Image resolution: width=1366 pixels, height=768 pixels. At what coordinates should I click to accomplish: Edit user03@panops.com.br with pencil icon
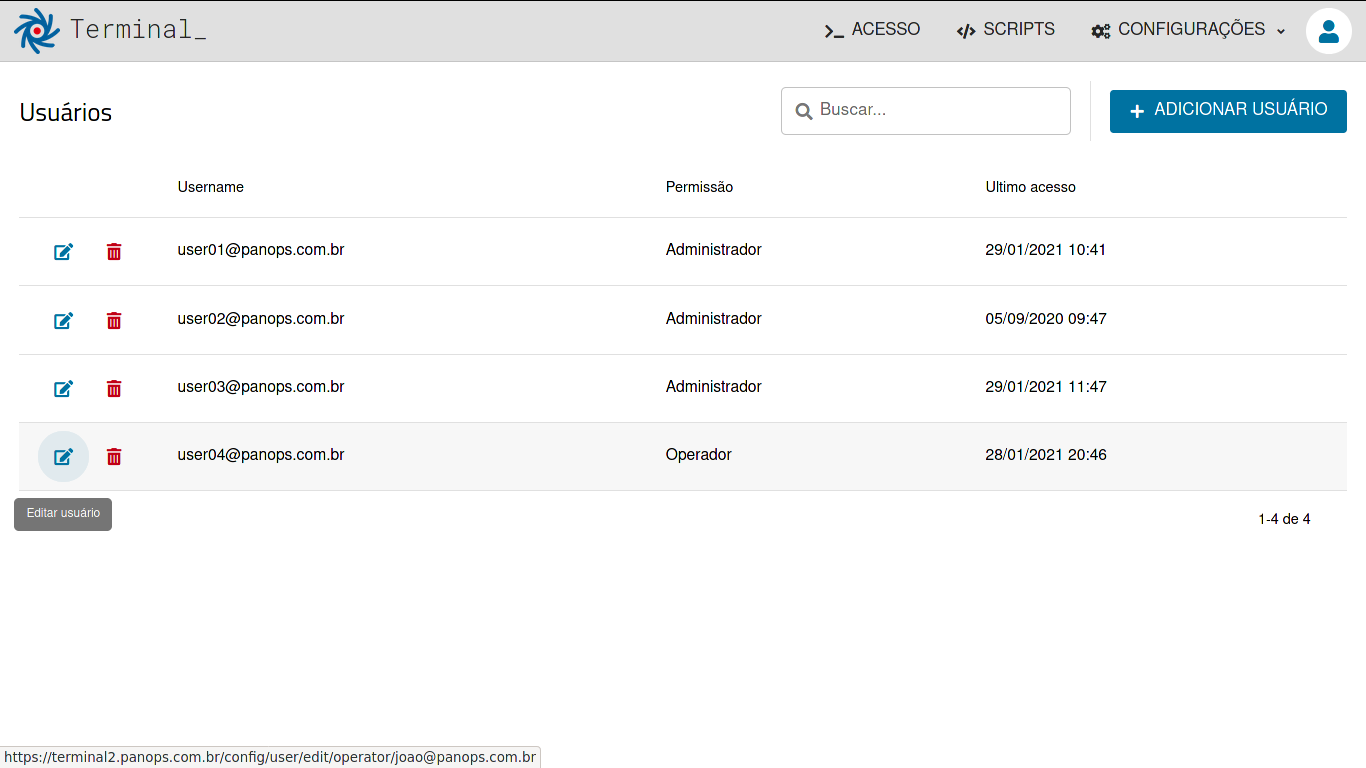[x=63, y=388]
